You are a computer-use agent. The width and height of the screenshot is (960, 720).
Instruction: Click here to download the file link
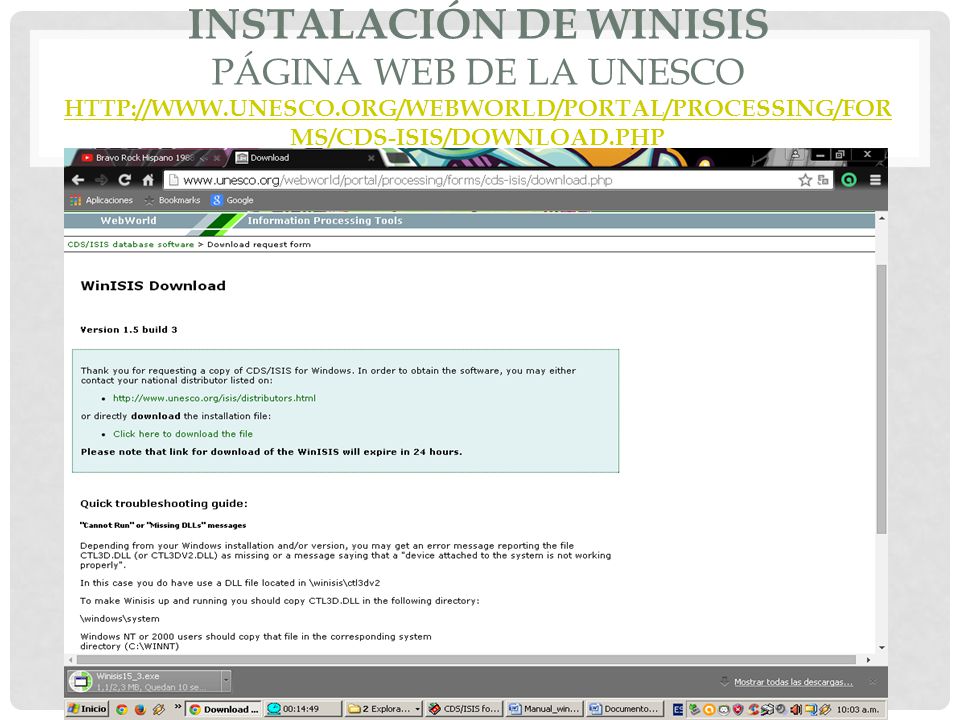[x=182, y=433]
